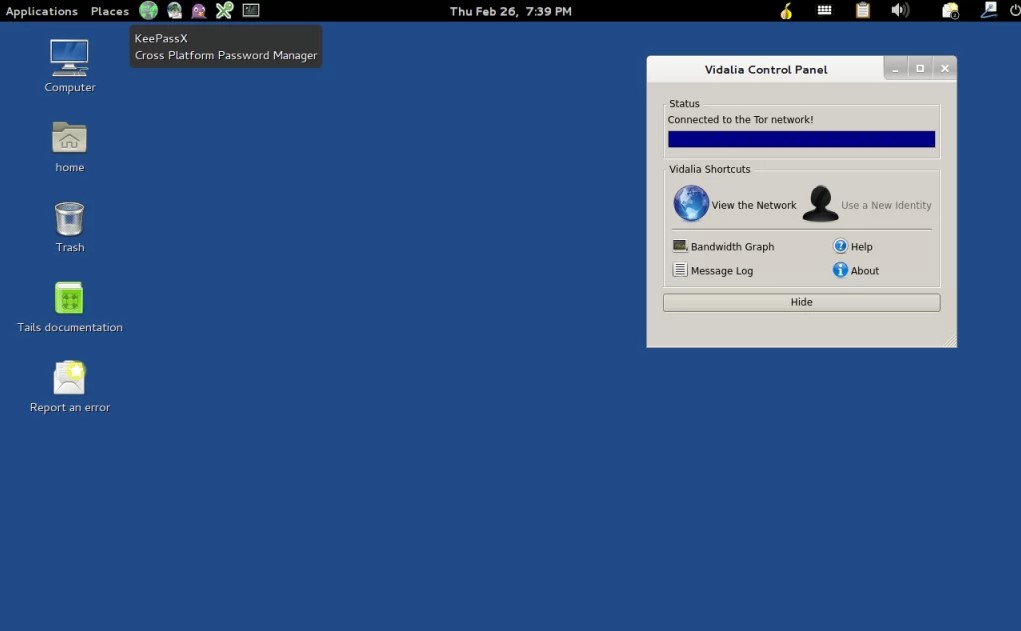Open Vidalia Help
The image size is (1021, 631).
coord(852,246)
